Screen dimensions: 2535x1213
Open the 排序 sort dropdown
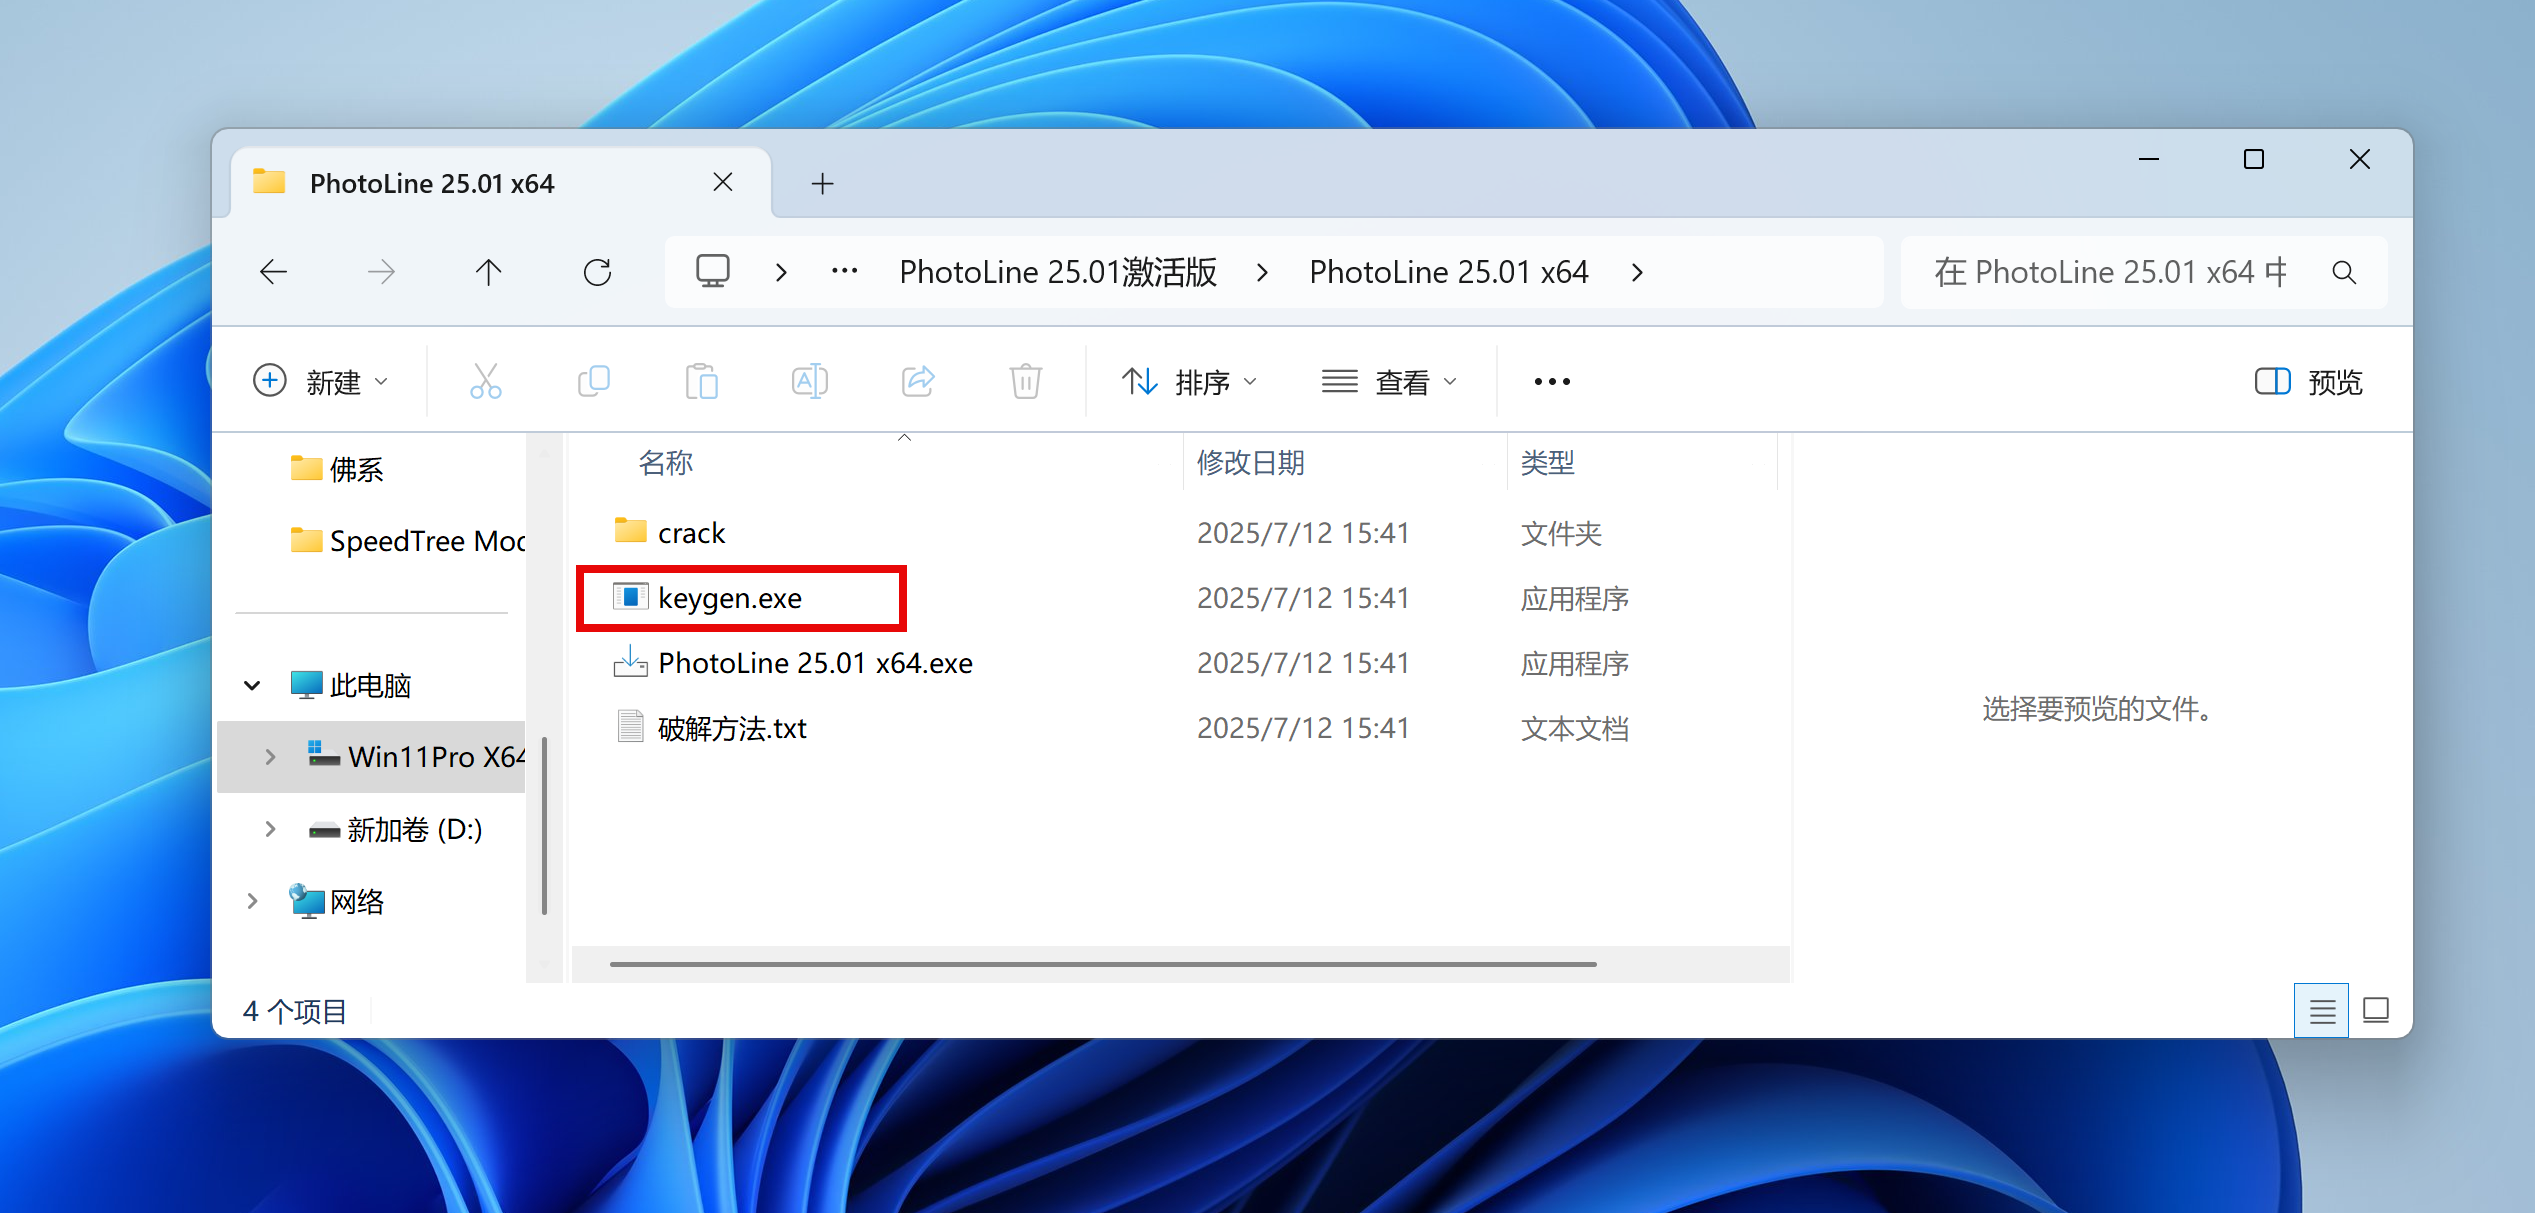click(1189, 381)
